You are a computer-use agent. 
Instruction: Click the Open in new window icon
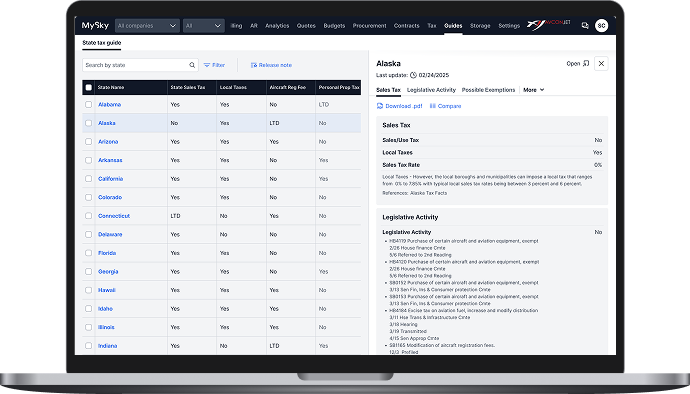tap(586, 63)
